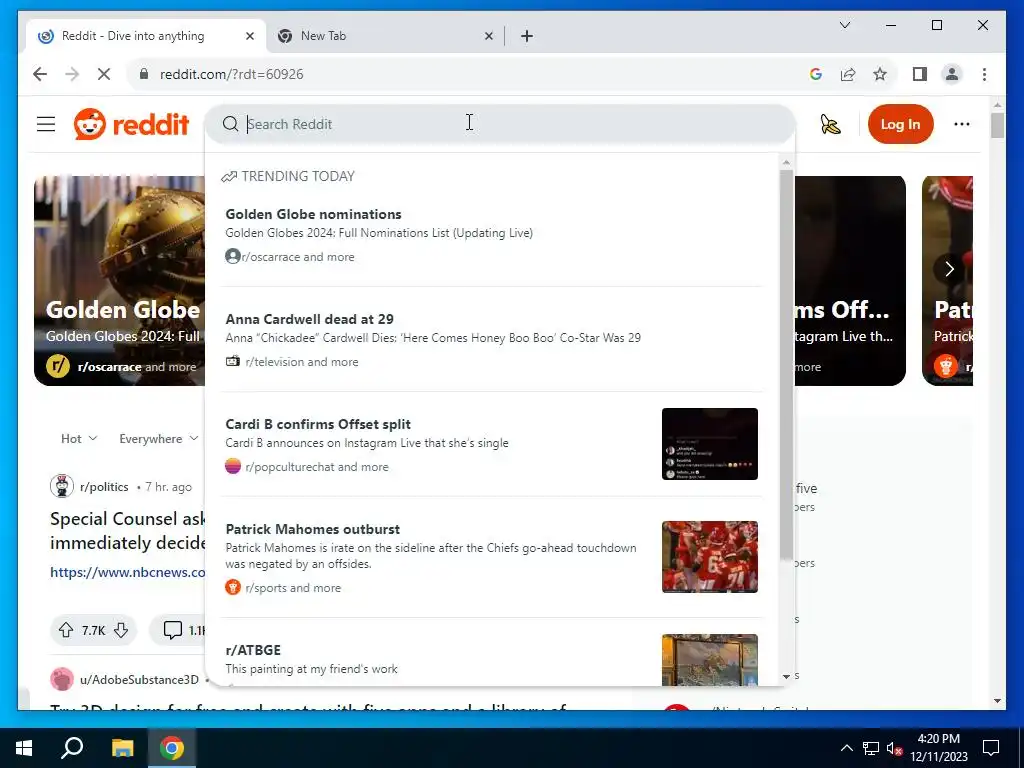Stop loading the page
The height and width of the screenshot is (768, 1024).
click(x=104, y=74)
